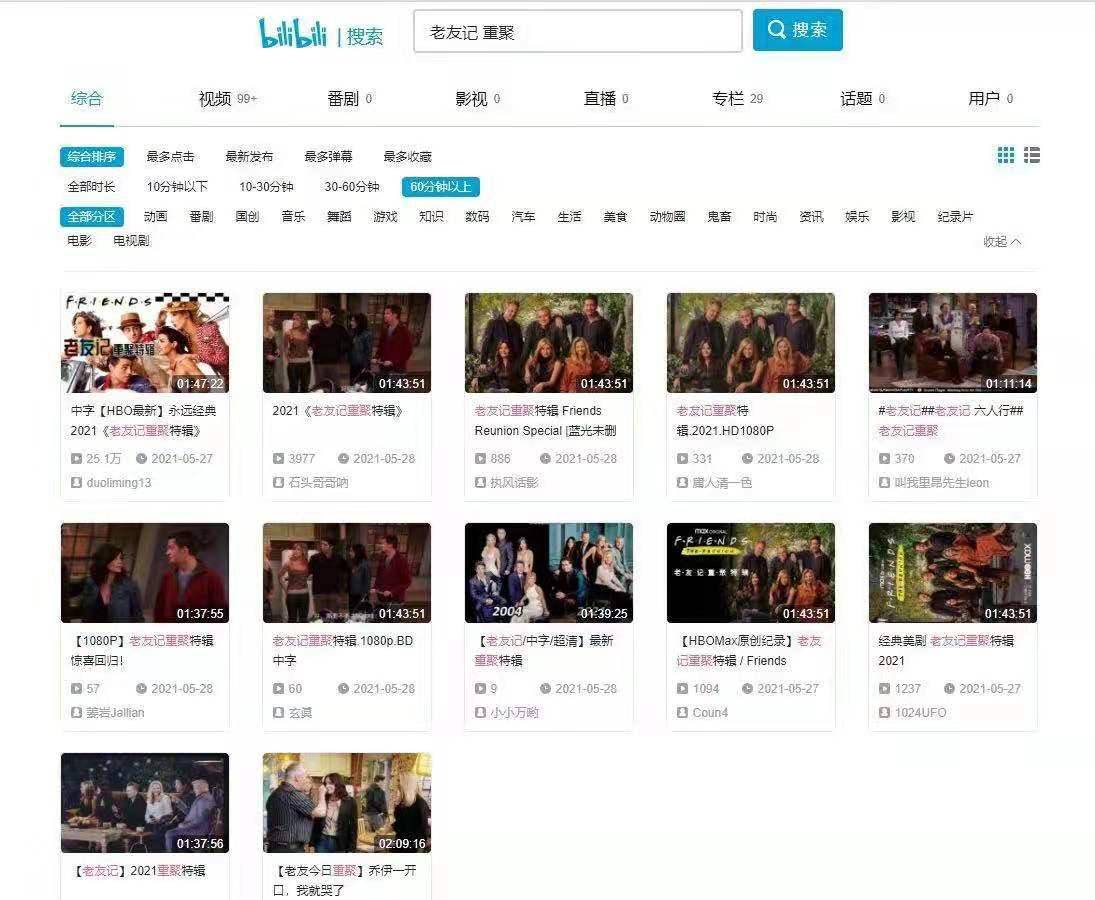
Task: Open title 【老友今日重聚】乔伊一开口
Action: pos(344,880)
